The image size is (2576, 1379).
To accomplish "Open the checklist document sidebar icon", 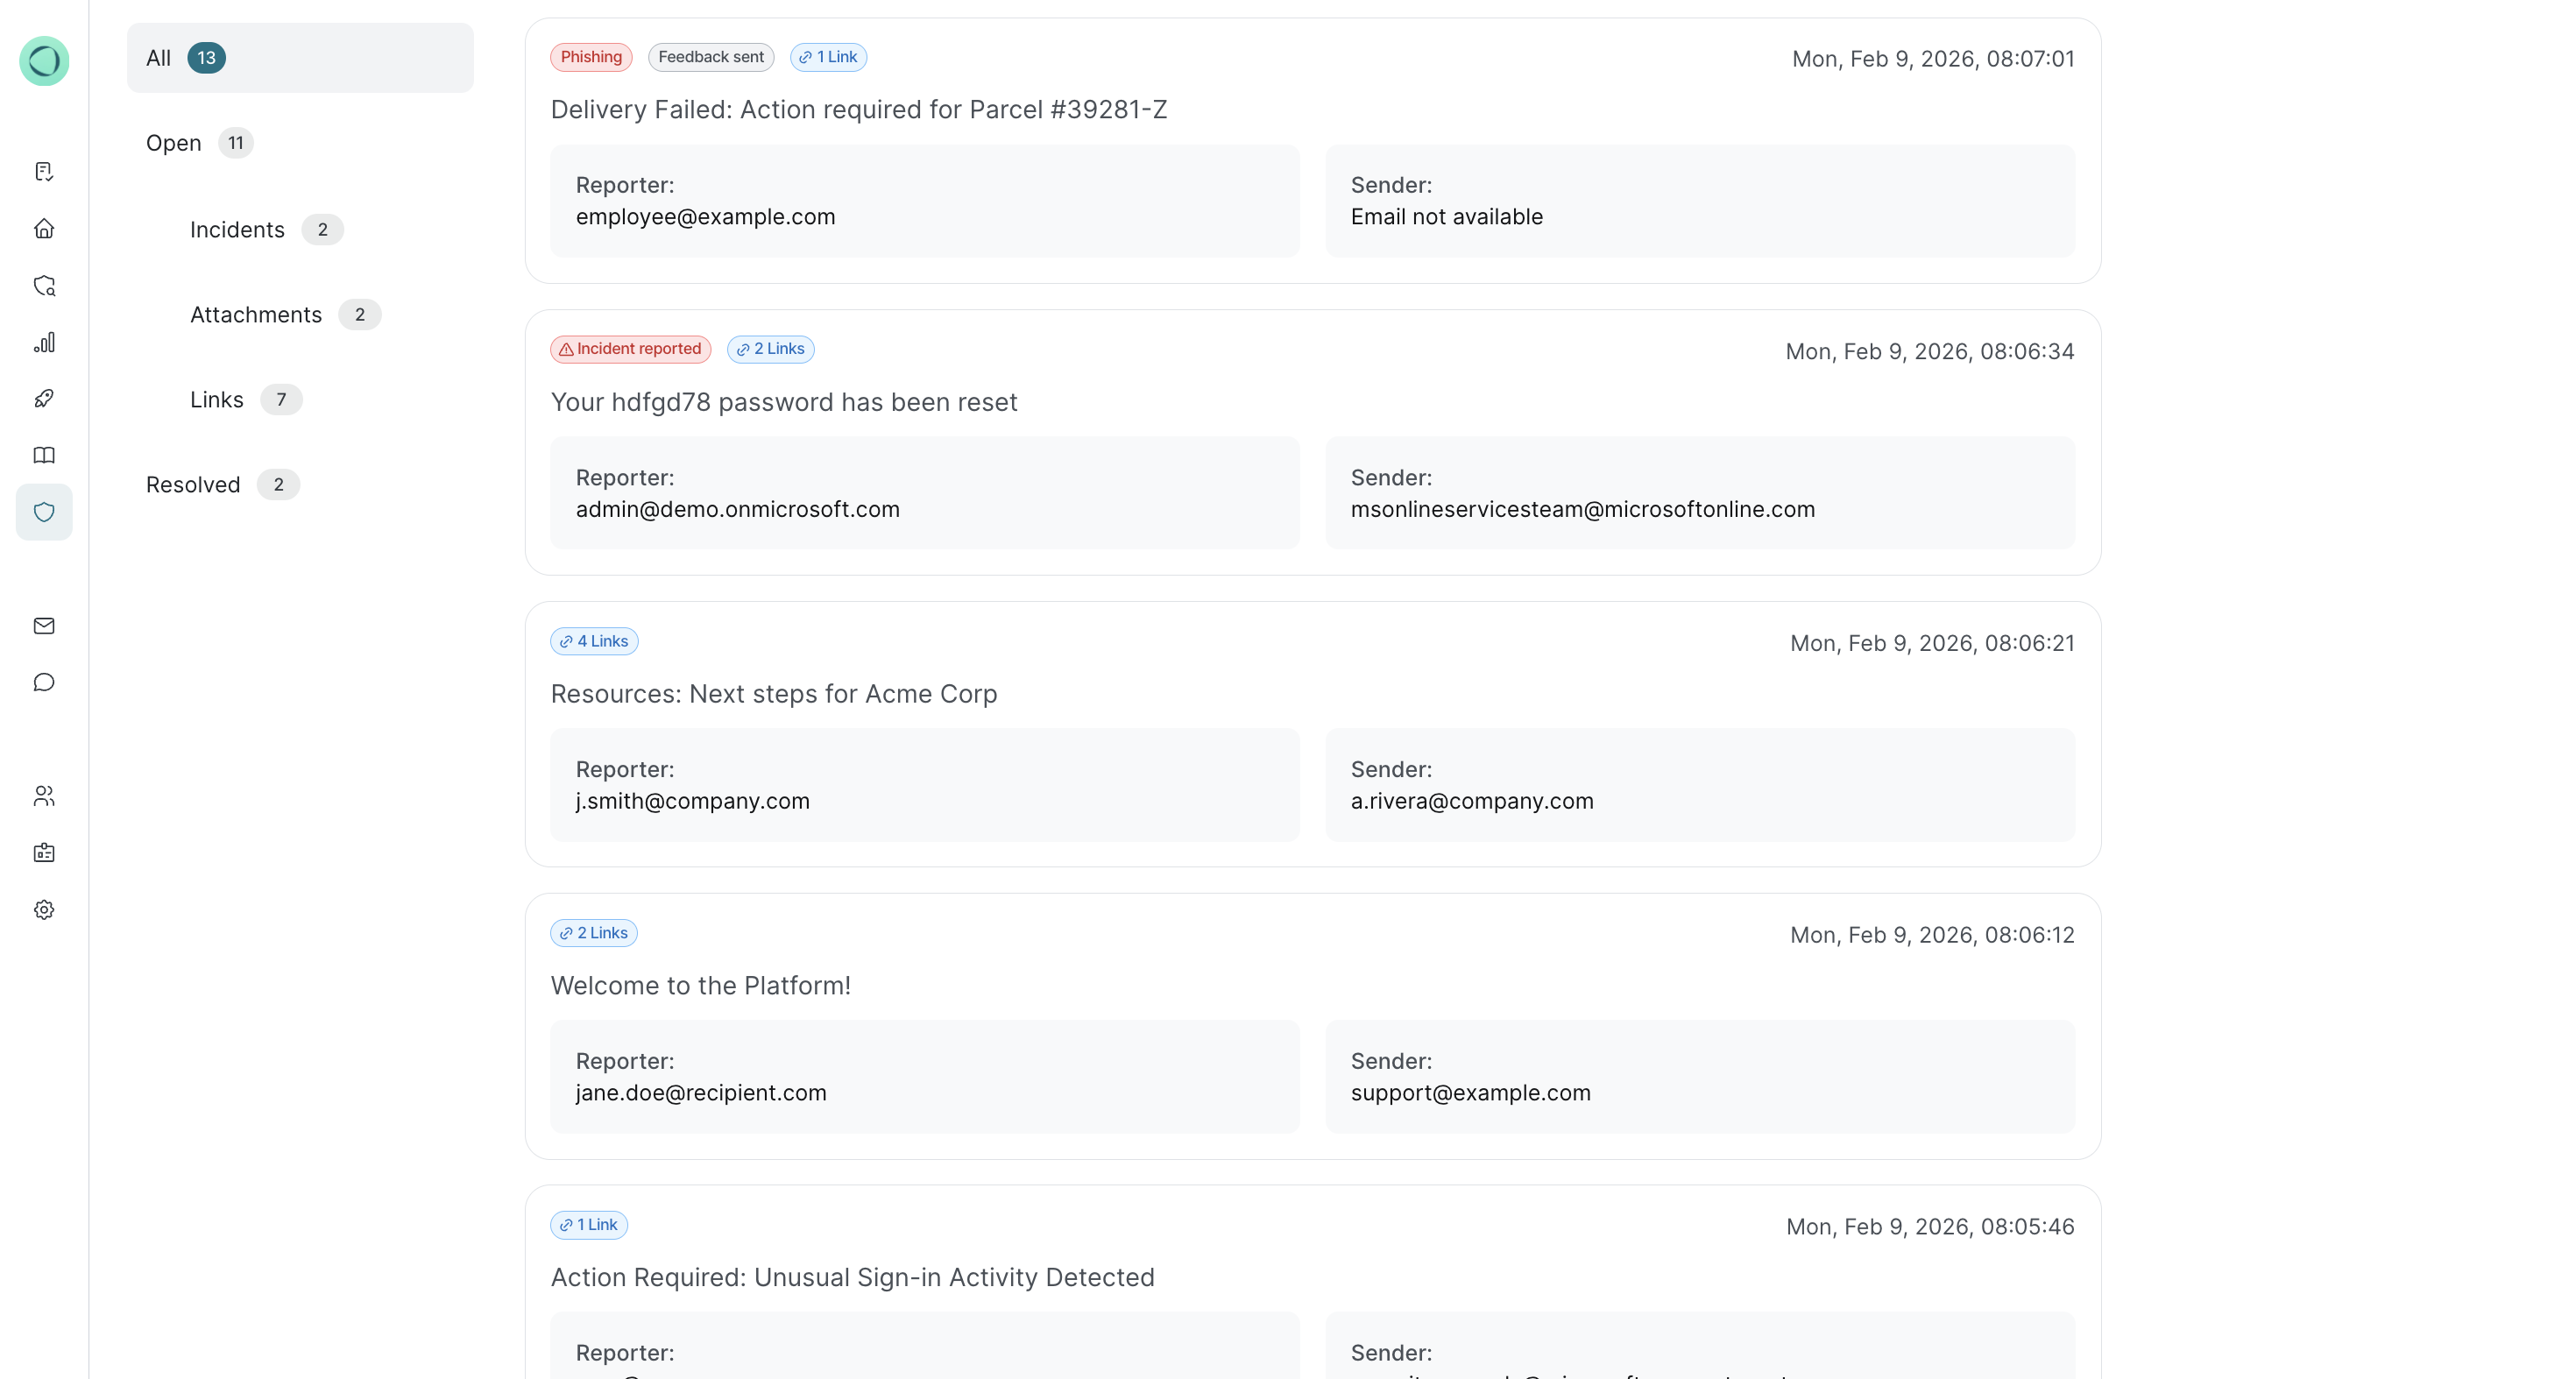I will tap(44, 172).
